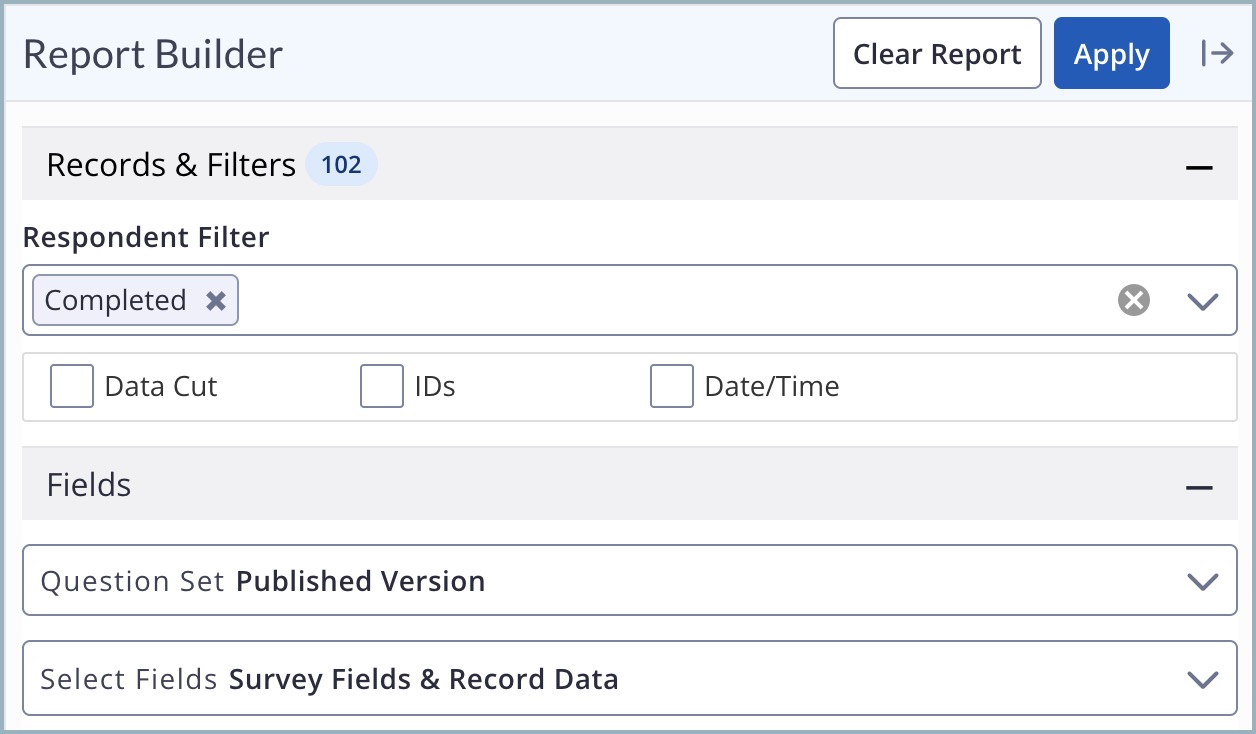
Task: Enable the Data Cut checkbox
Action: [x=72, y=386]
